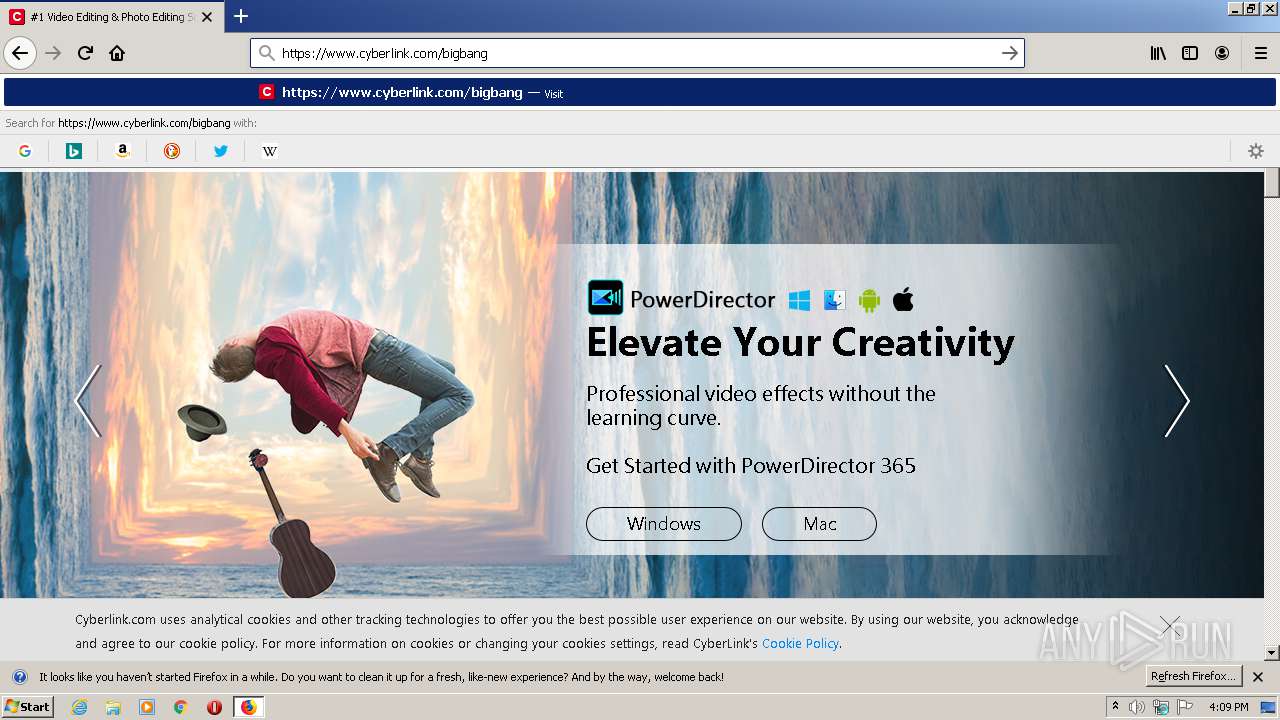Click Get Started with PowerDirector 365 text
The width and height of the screenshot is (1280, 720).
point(751,466)
